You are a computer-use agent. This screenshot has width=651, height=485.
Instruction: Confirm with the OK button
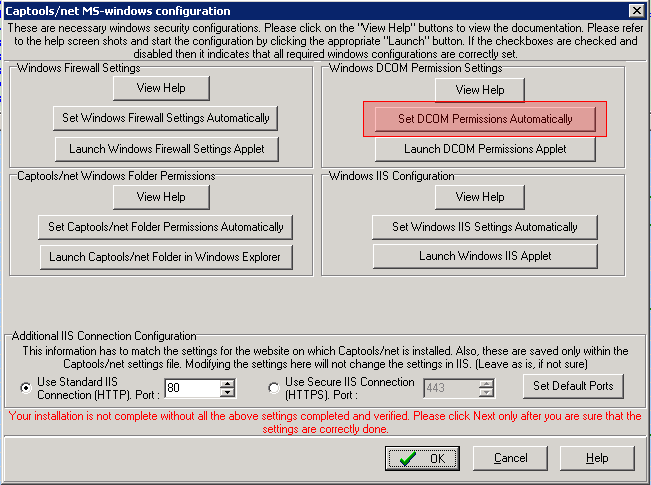click(422, 458)
